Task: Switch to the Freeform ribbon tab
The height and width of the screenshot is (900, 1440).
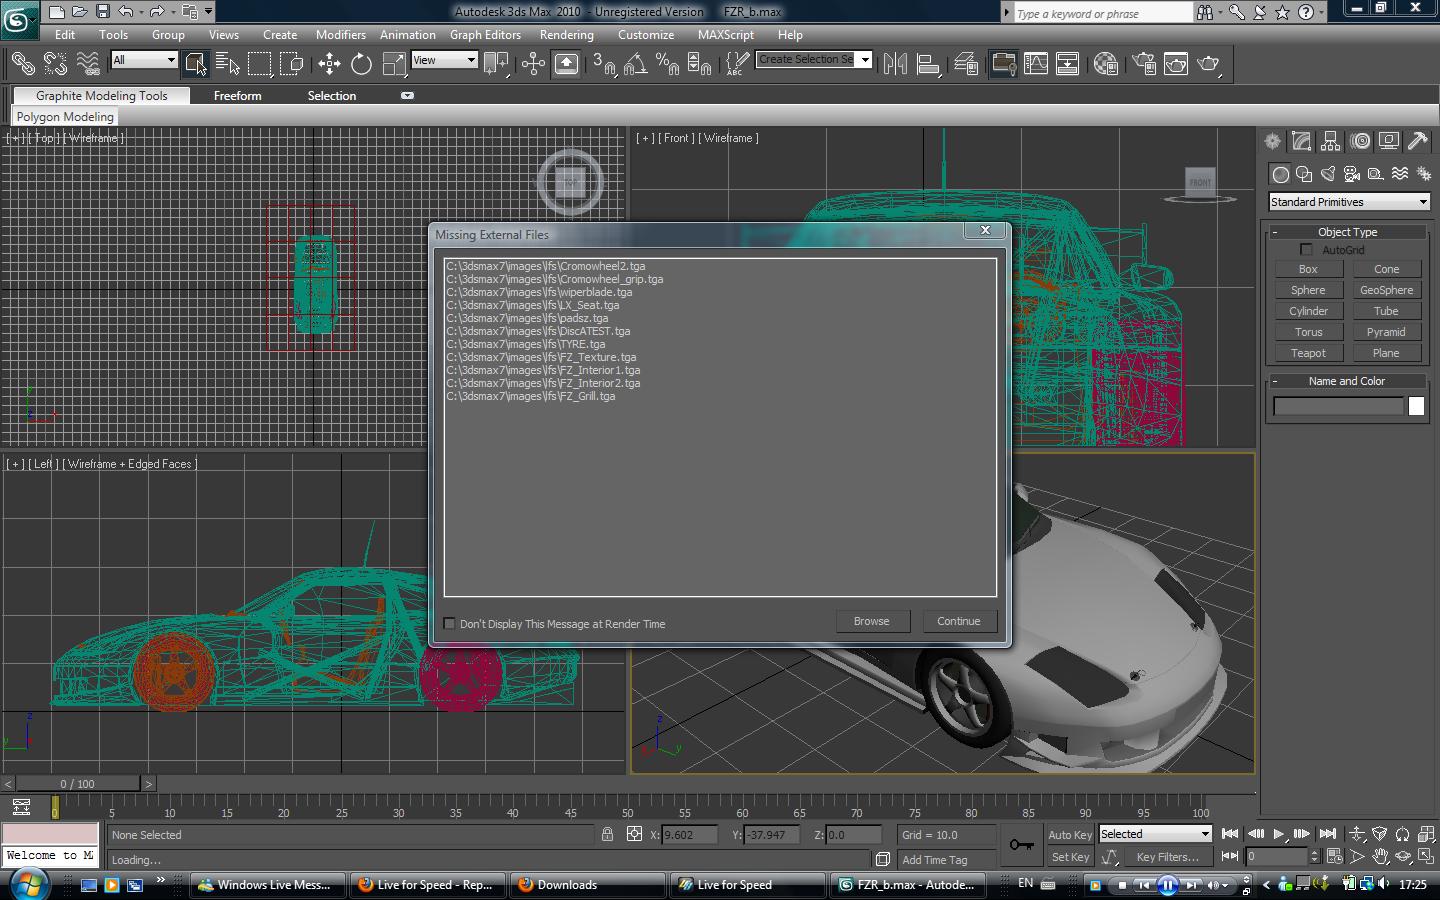Action: tap(237, 96)
